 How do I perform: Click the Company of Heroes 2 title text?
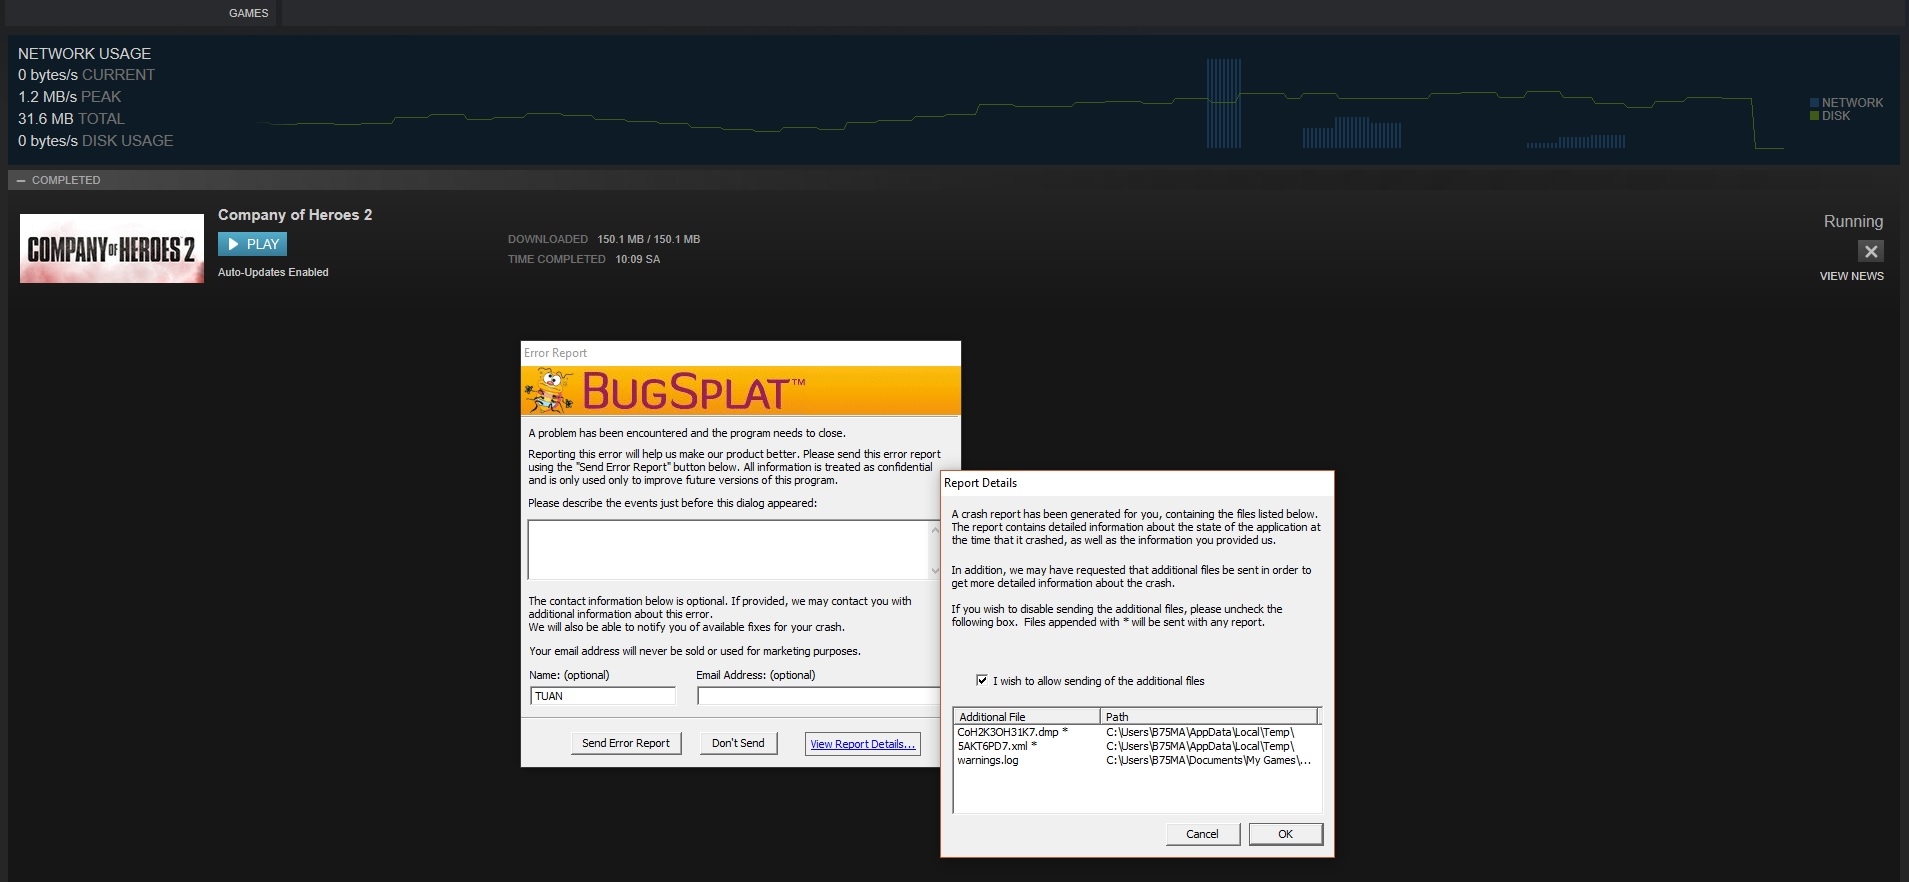click(295, 215)
